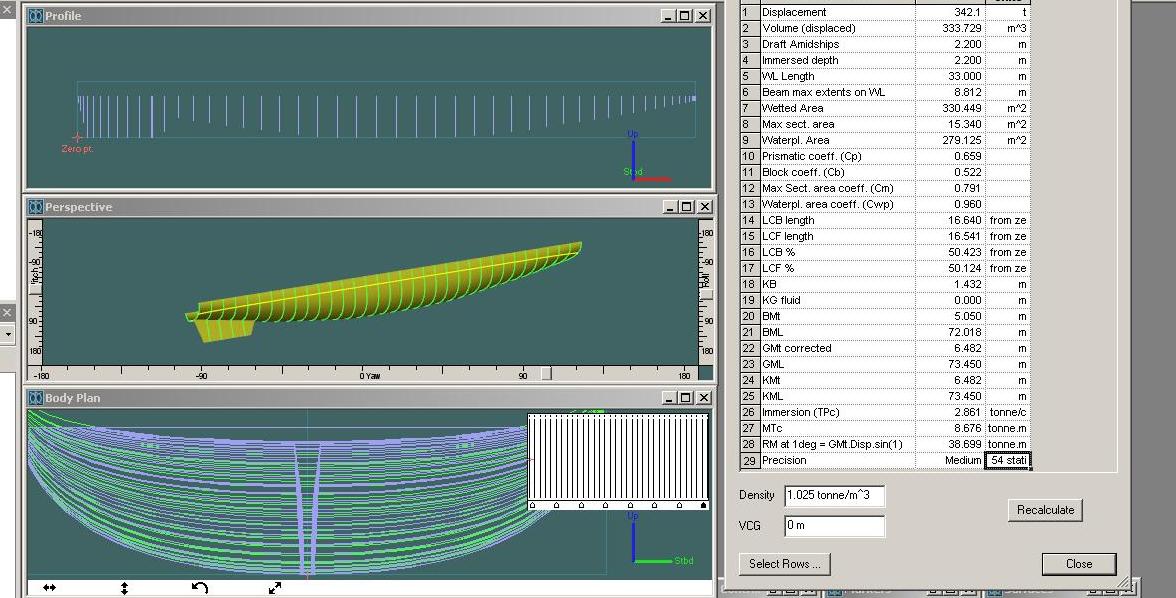1176x598 pixels.
Task: Select the Precision row's '54 stati' cell
Action: [1007, 460]
